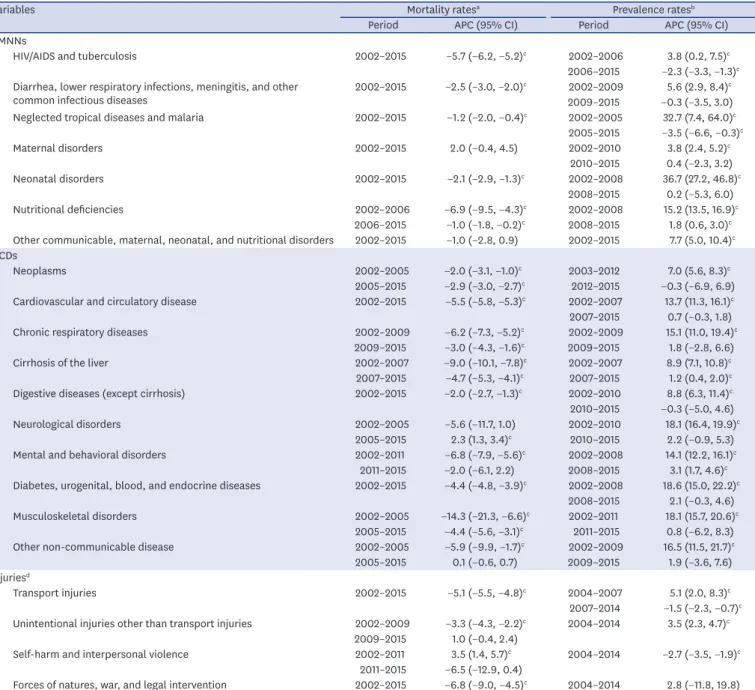Screen dimensions: 755x690
Task: Select mortality APC '−5.6 (−11.7, 1.0)' cell
Action: 480,425
